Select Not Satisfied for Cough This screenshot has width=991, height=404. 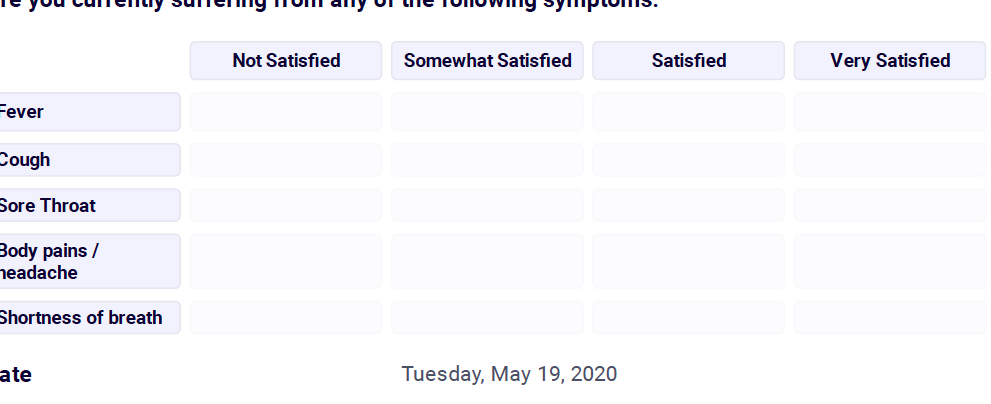coord(286,160)
